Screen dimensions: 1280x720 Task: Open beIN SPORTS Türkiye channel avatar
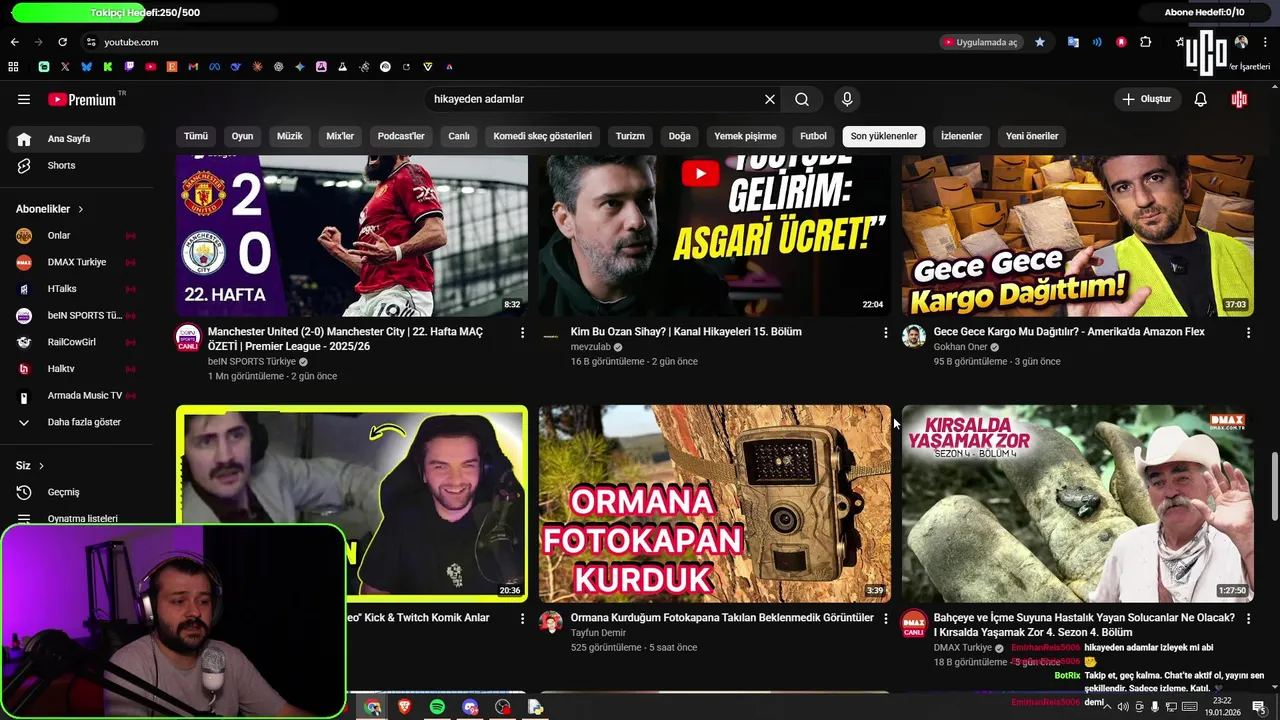click(188, 337)
